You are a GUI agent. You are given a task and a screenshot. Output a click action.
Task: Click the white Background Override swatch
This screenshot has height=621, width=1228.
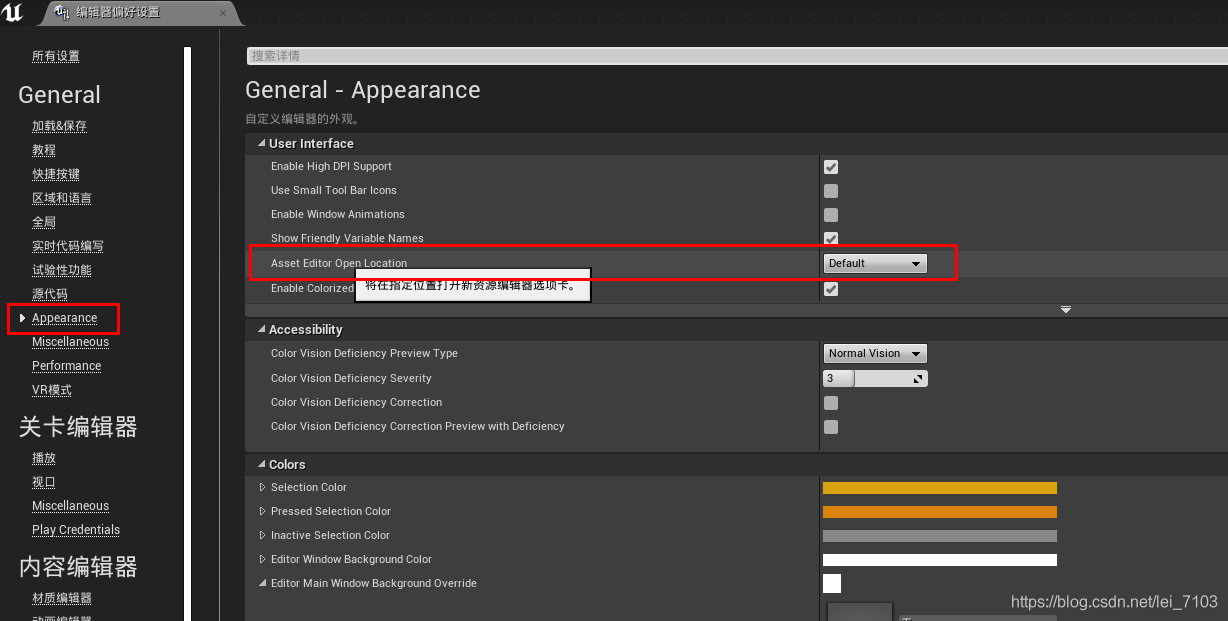tap(832, 584)
